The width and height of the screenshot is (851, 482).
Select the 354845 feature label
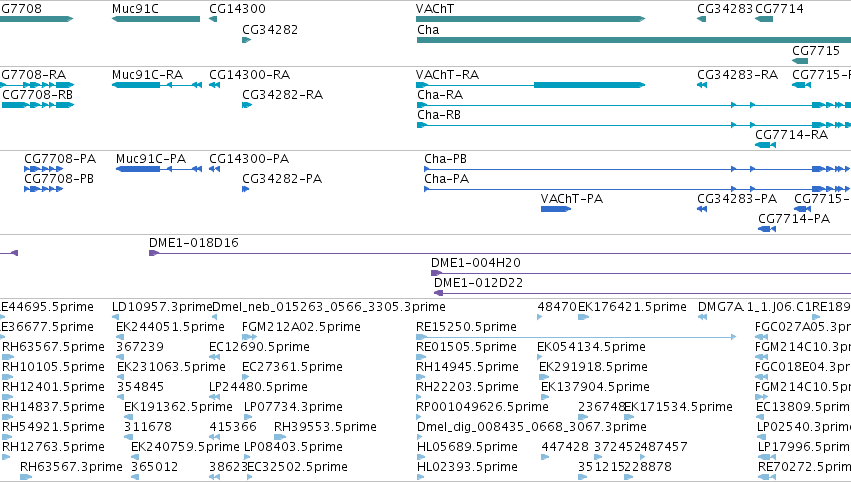tap(141, 386)
